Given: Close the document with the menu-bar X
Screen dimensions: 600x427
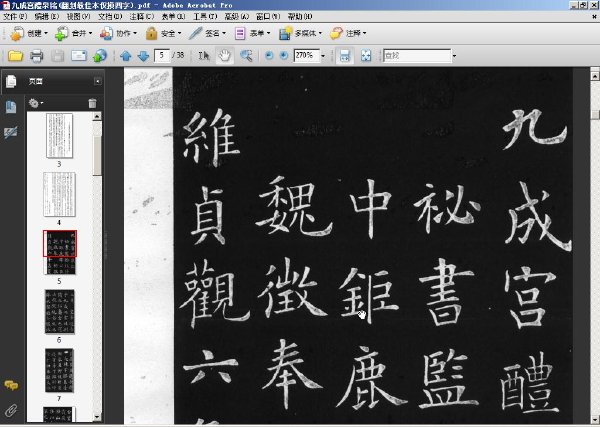Looking at the screenshot, I should (594, 16).
